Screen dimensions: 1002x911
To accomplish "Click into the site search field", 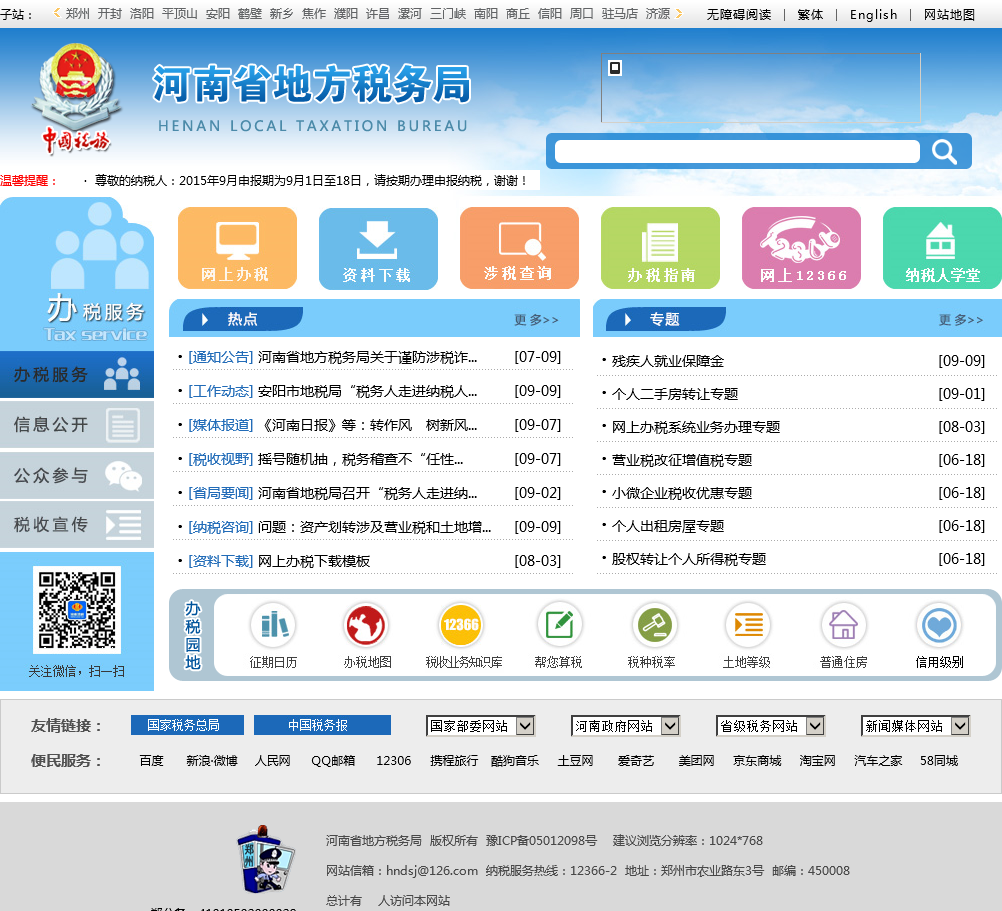I will pyautogui.click(x=737, y=151).
